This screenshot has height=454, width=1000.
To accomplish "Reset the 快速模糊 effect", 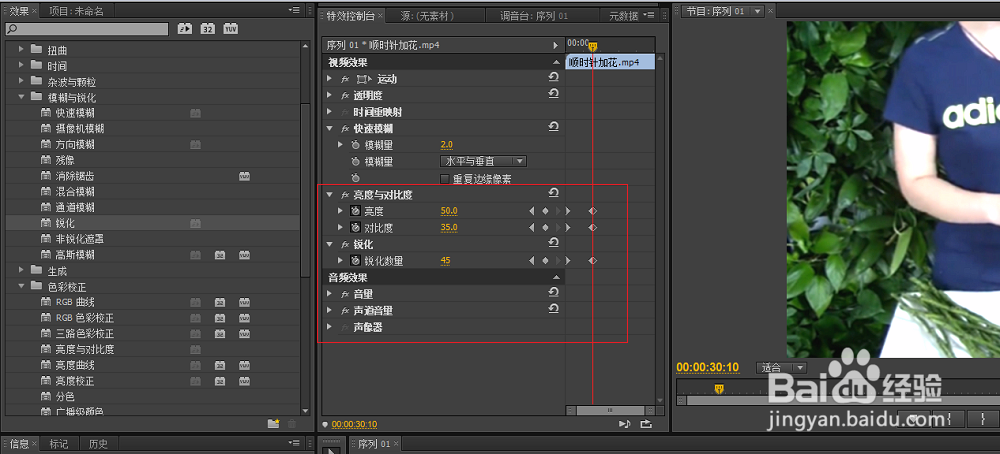I will (x=554, y=127).
